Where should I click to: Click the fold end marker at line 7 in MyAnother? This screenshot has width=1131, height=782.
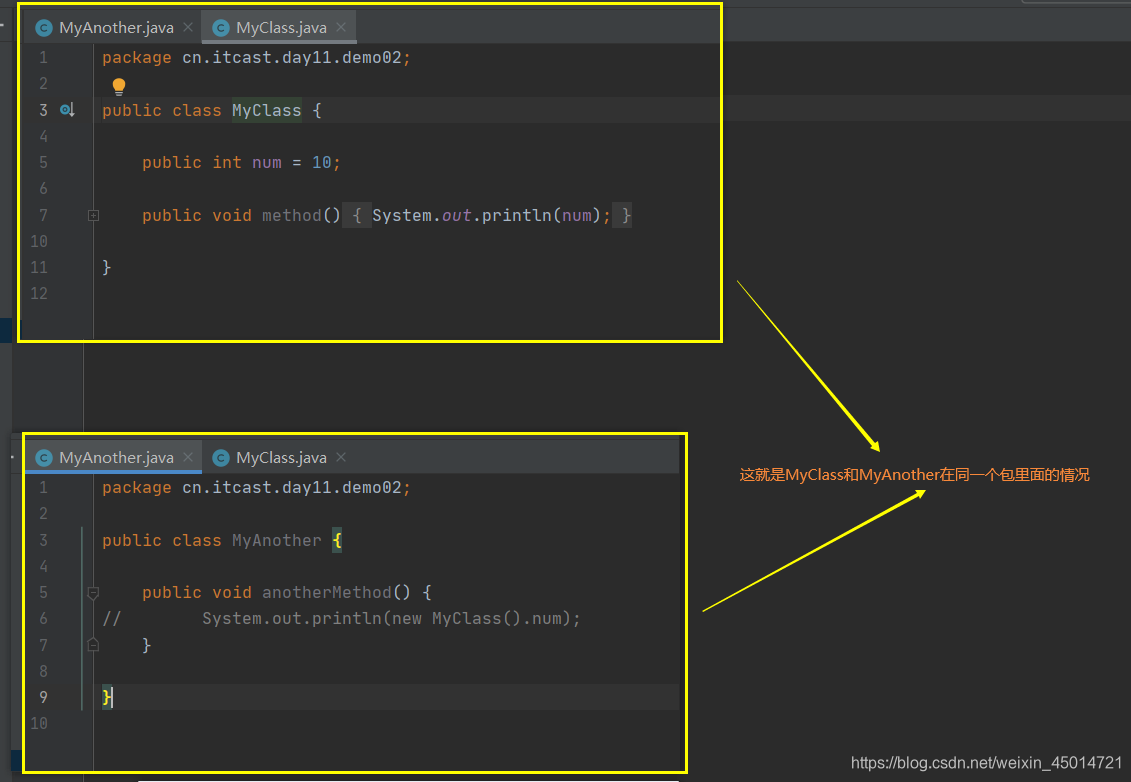(93, 644)
